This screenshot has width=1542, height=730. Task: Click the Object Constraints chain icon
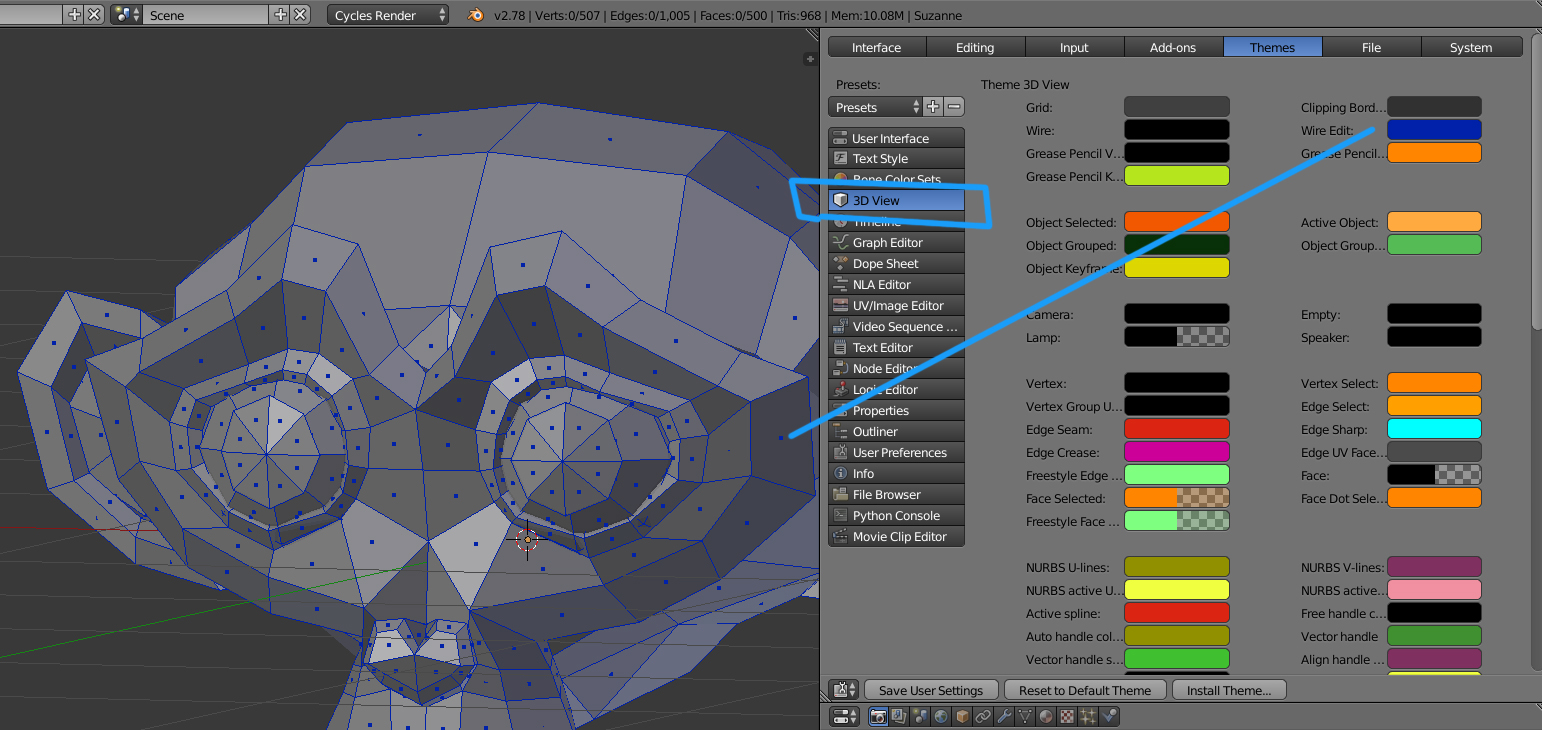983,716
